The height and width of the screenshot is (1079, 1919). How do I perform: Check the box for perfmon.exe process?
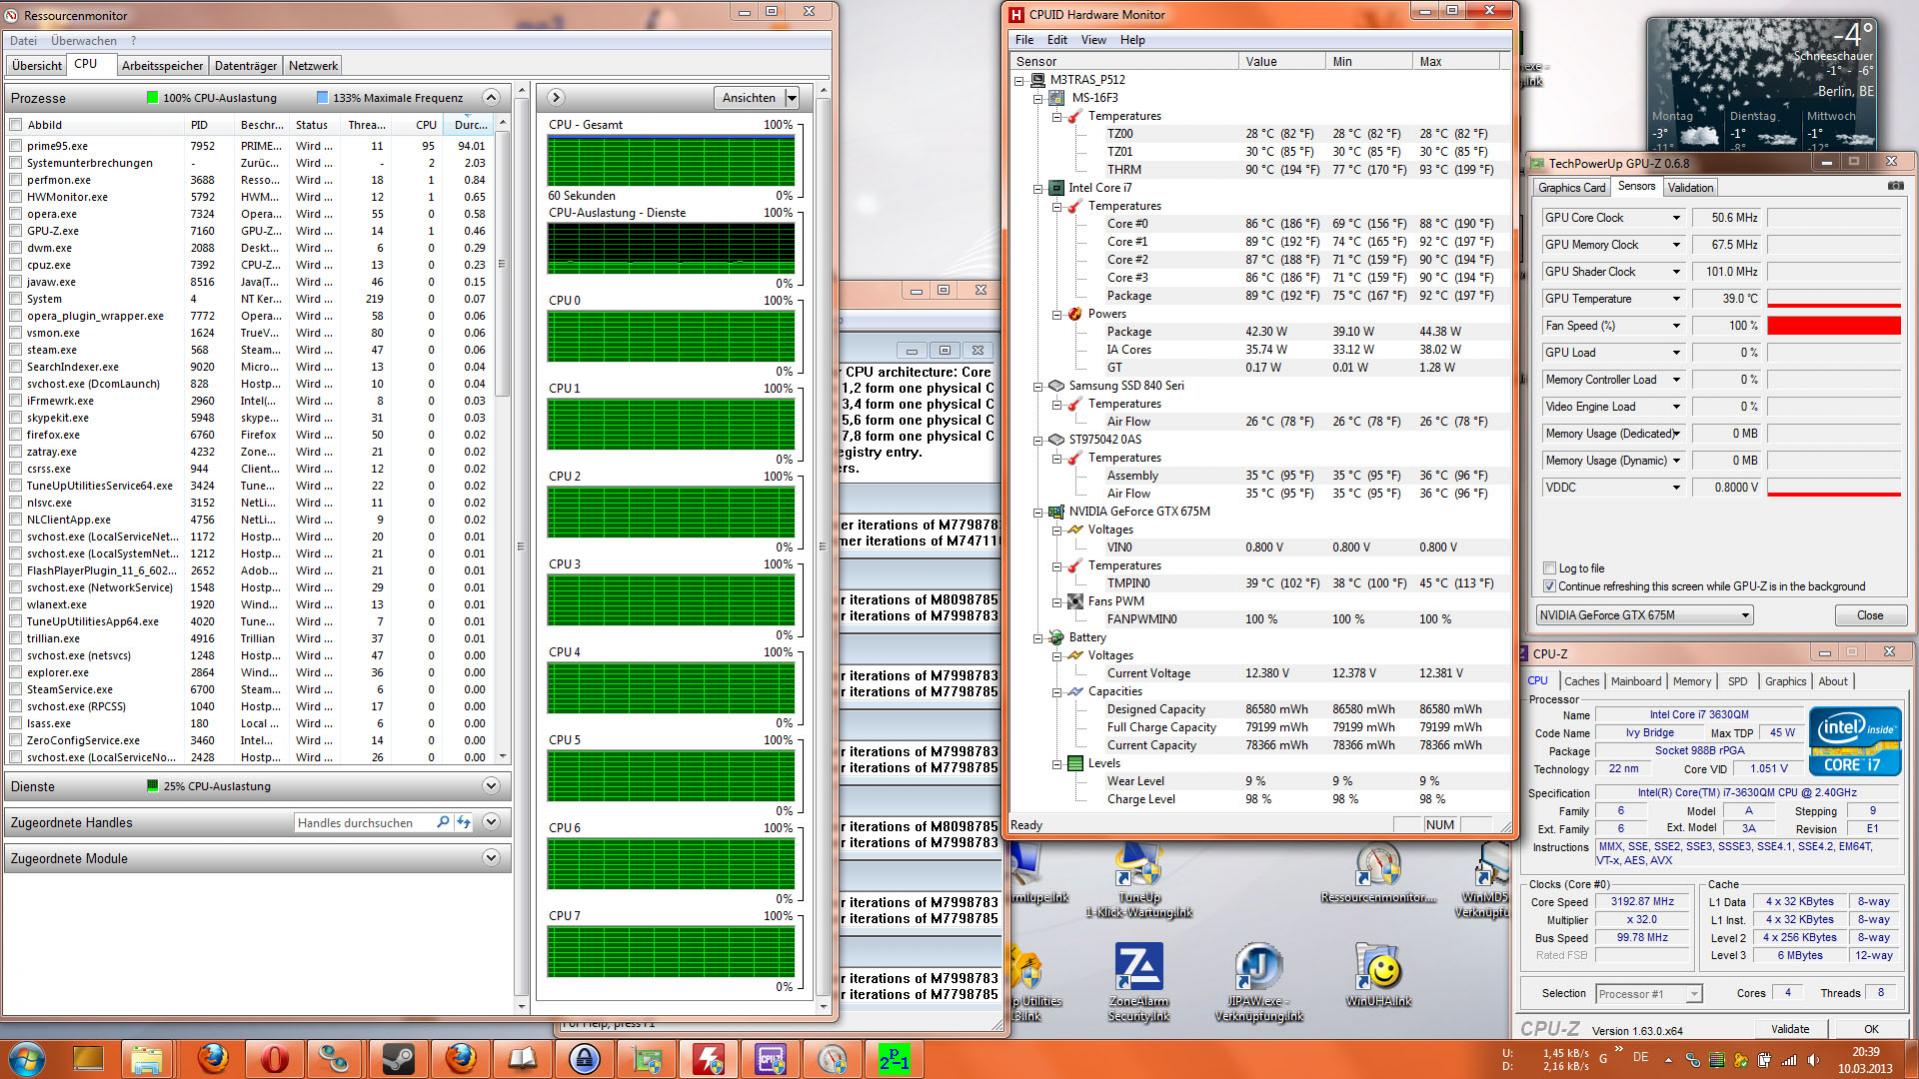tap(16, 180)
